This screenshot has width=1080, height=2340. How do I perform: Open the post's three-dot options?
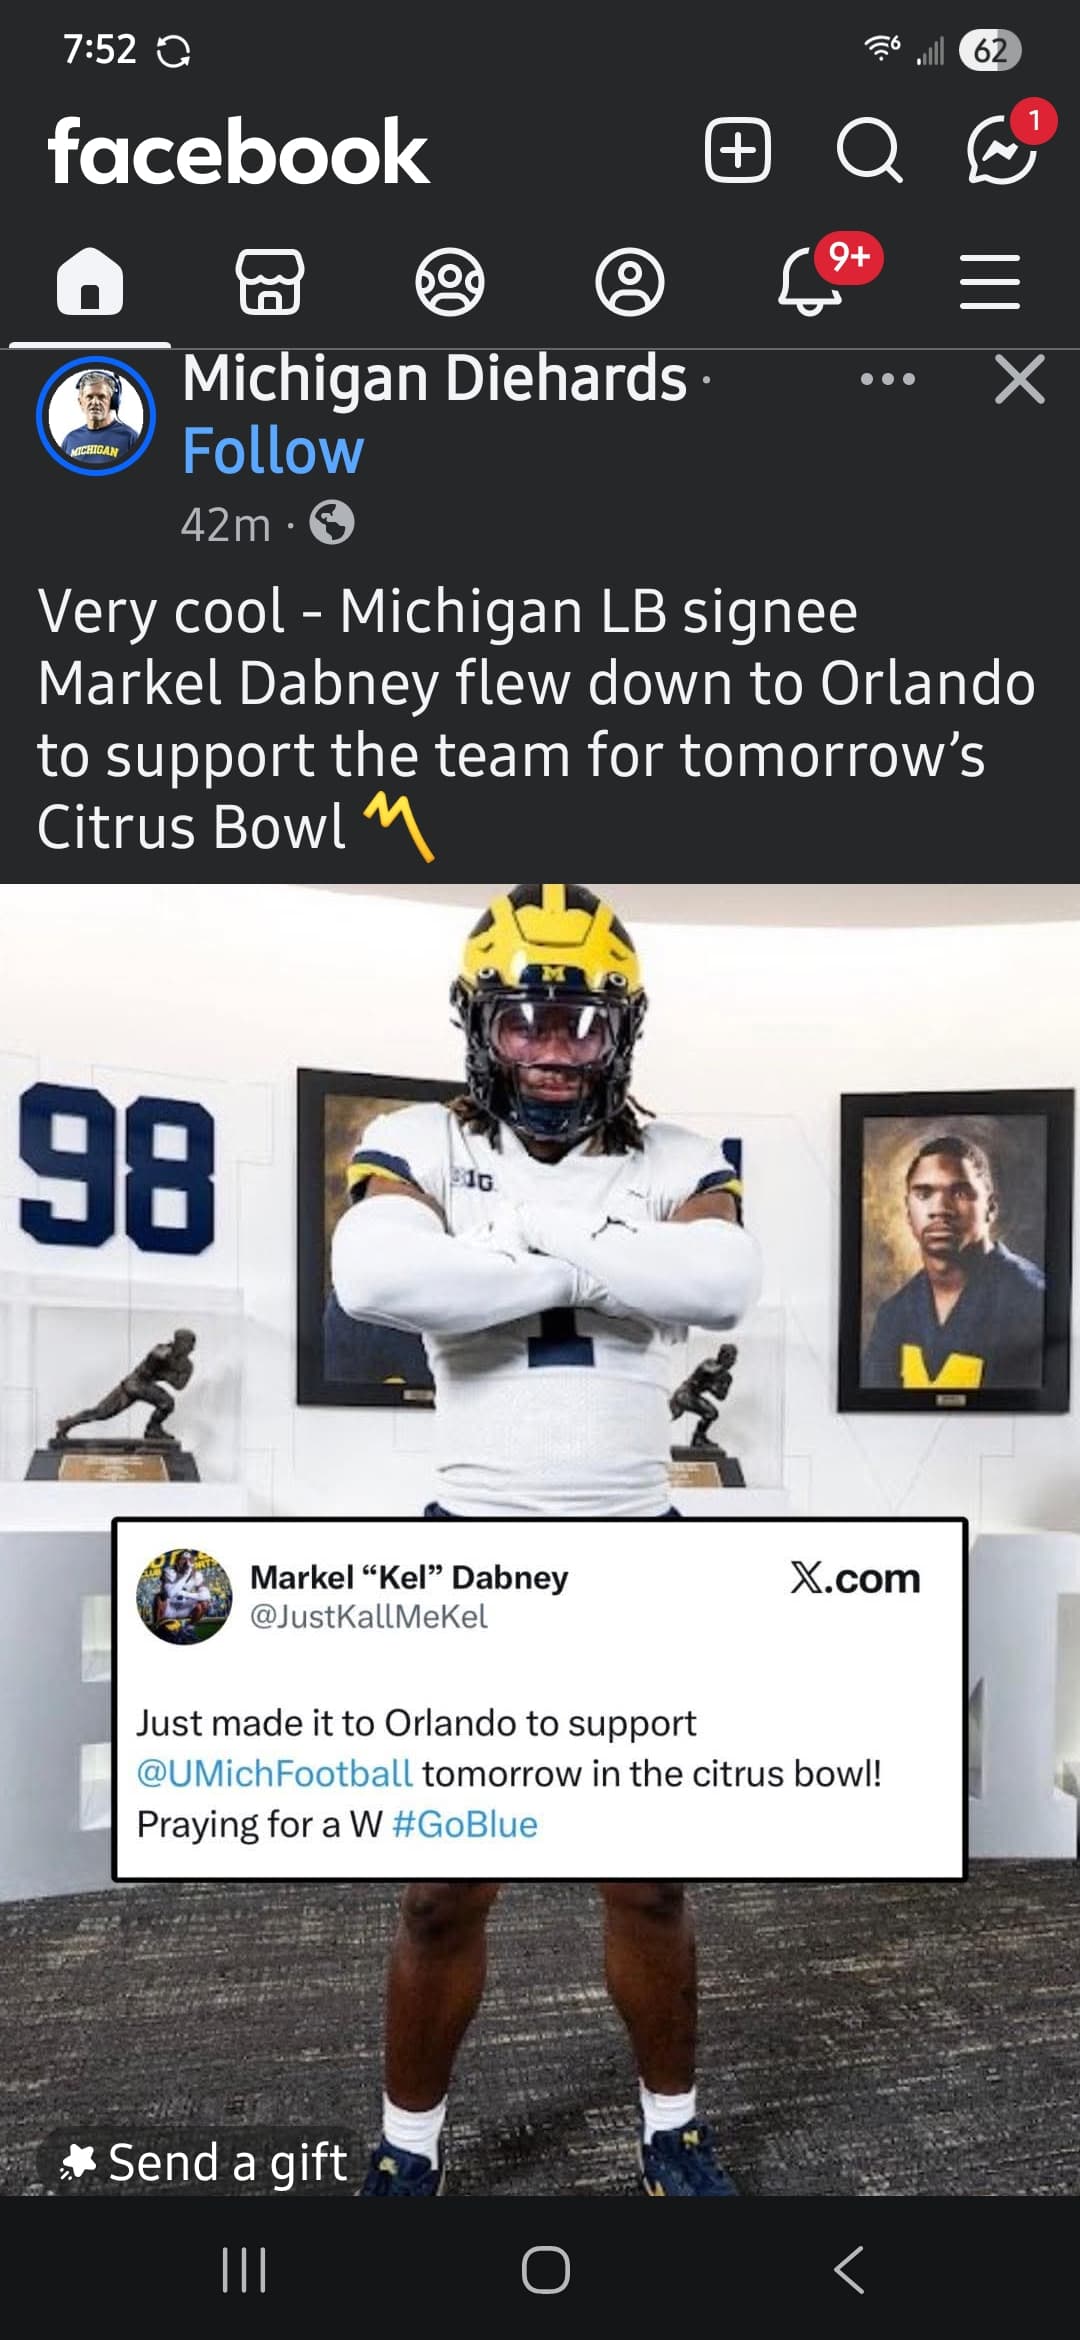[x=888, y=379]
